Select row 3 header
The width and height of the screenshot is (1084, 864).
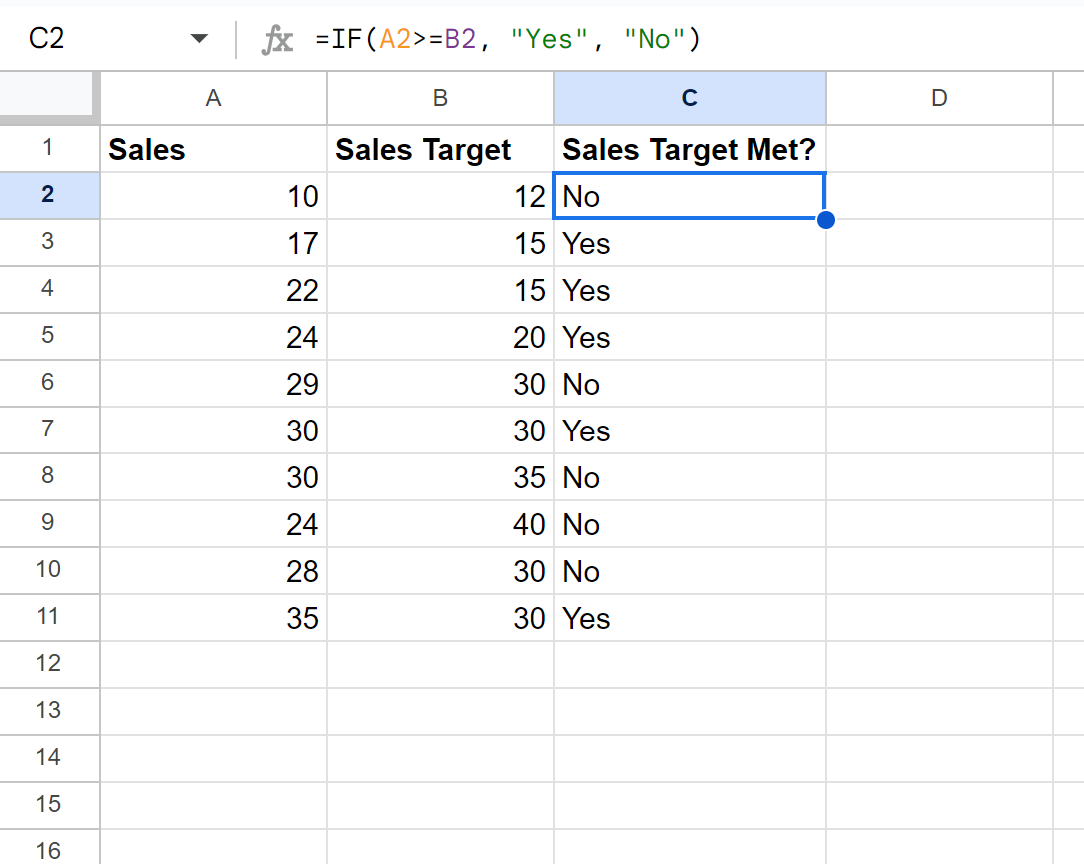coord(50,243)
